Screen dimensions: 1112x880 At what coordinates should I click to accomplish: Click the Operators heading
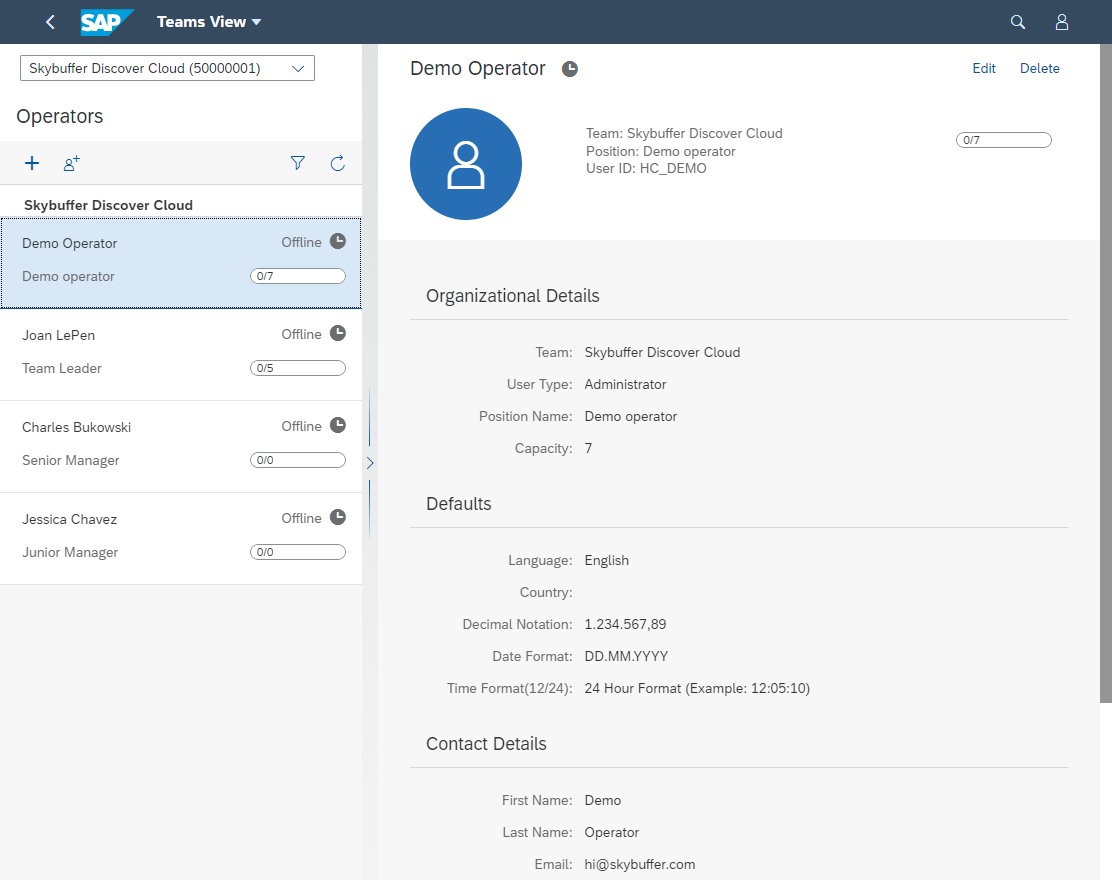click(60, 116)
